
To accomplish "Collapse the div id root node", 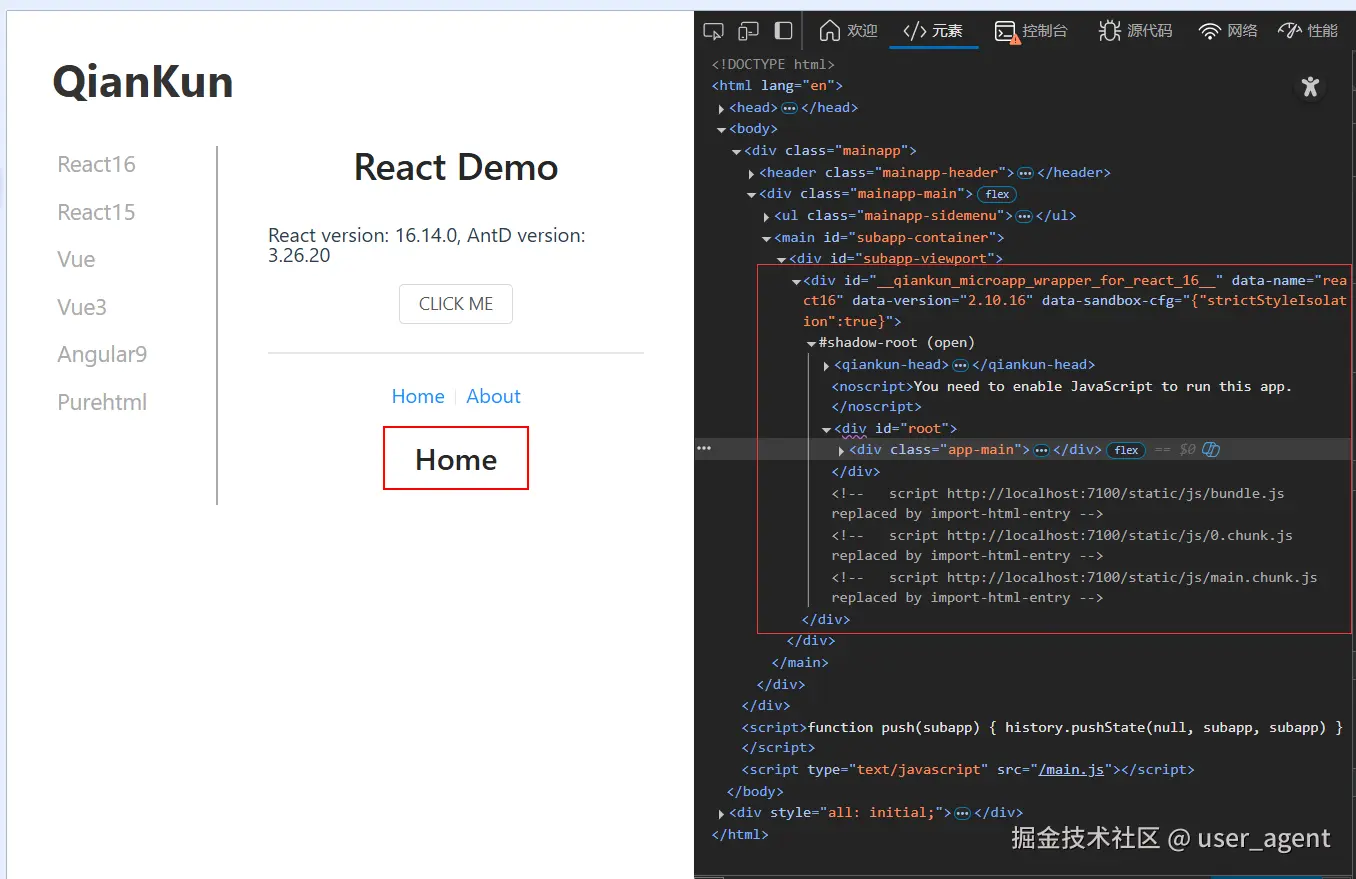I will click(827, 429).
